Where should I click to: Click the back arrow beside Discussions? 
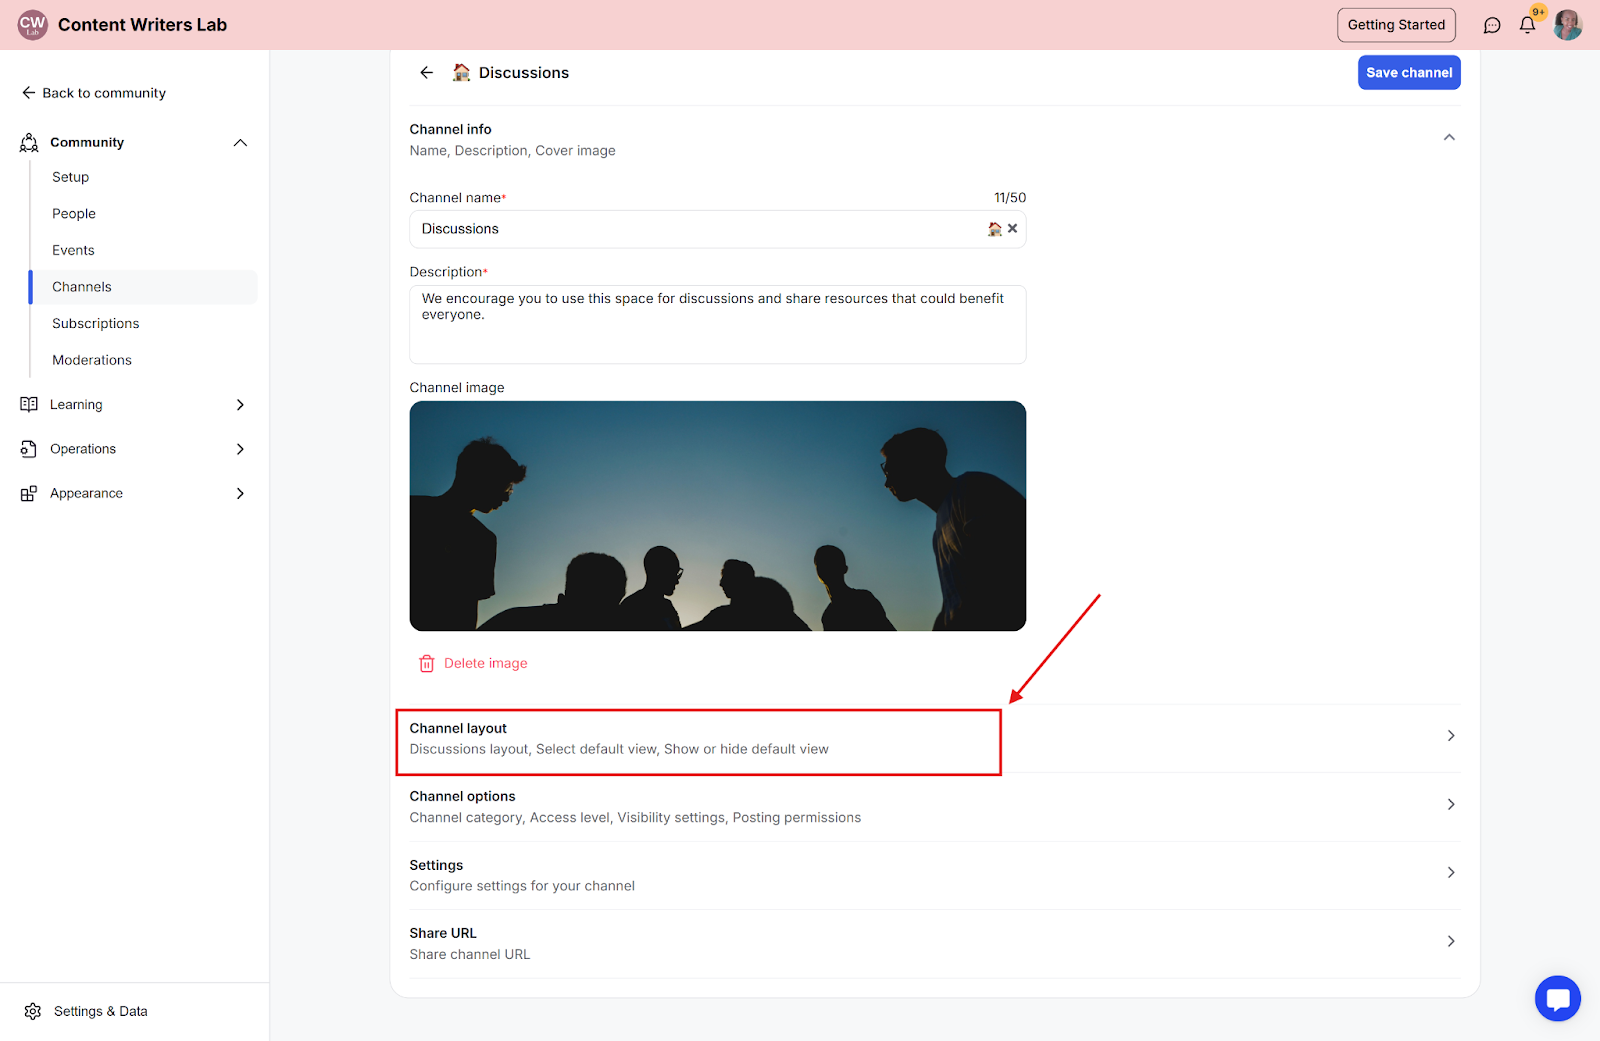pos(427,73)
